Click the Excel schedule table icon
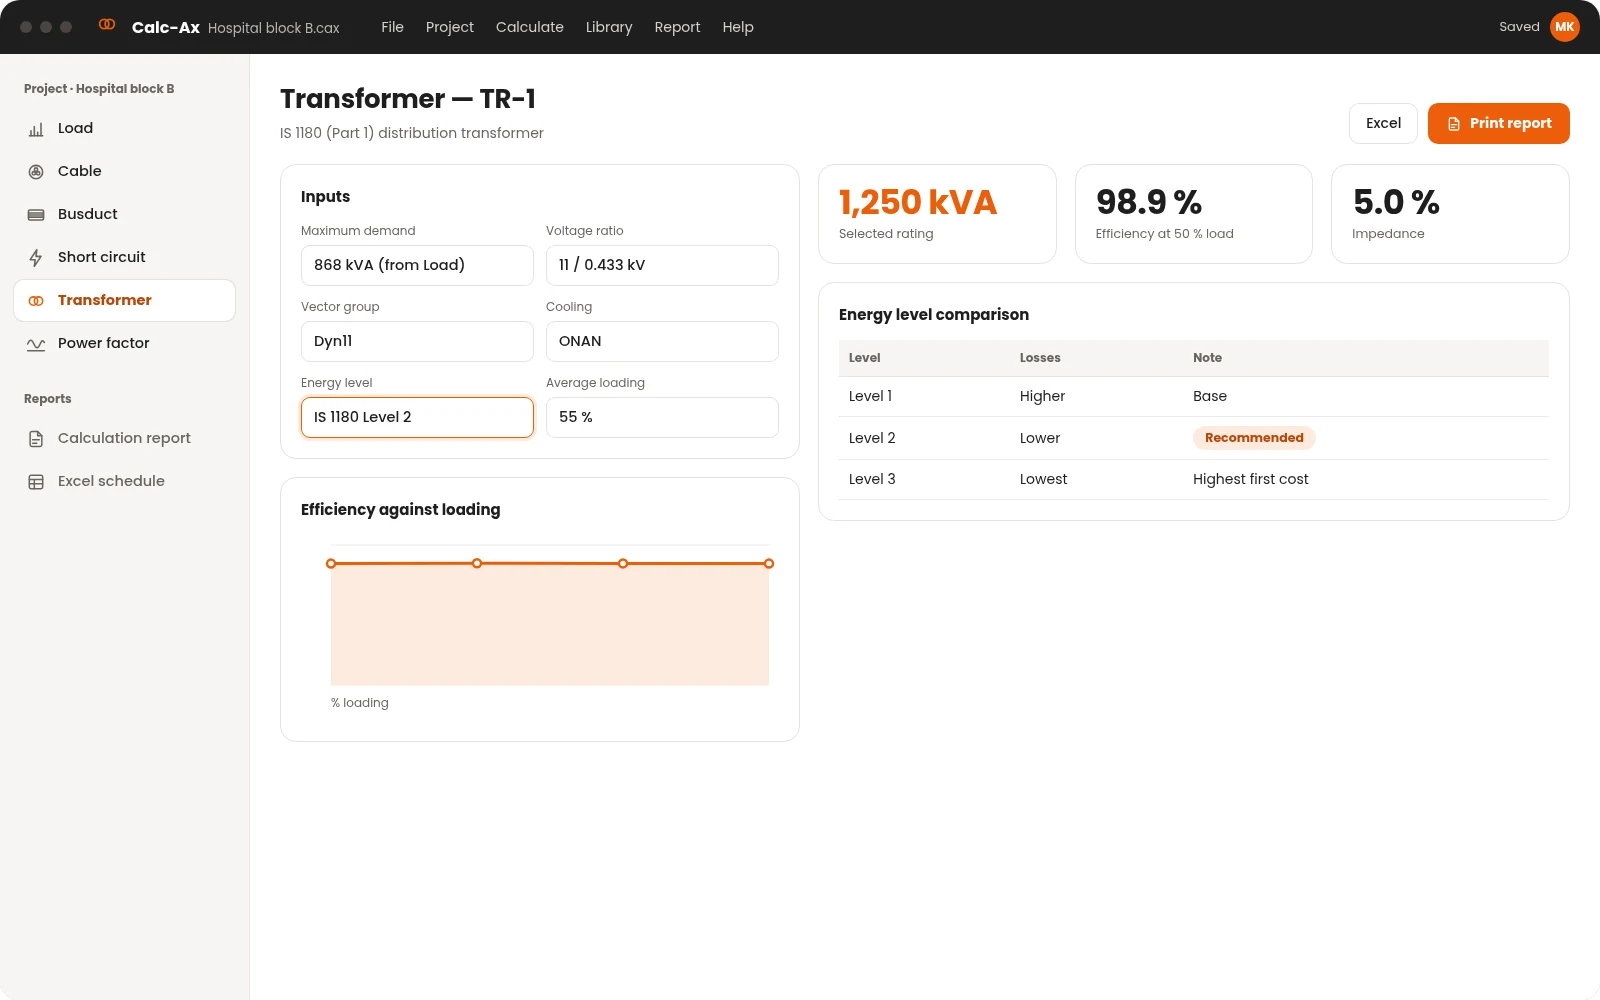This screenshot has width=1600, height=1000. pos(36,482)
